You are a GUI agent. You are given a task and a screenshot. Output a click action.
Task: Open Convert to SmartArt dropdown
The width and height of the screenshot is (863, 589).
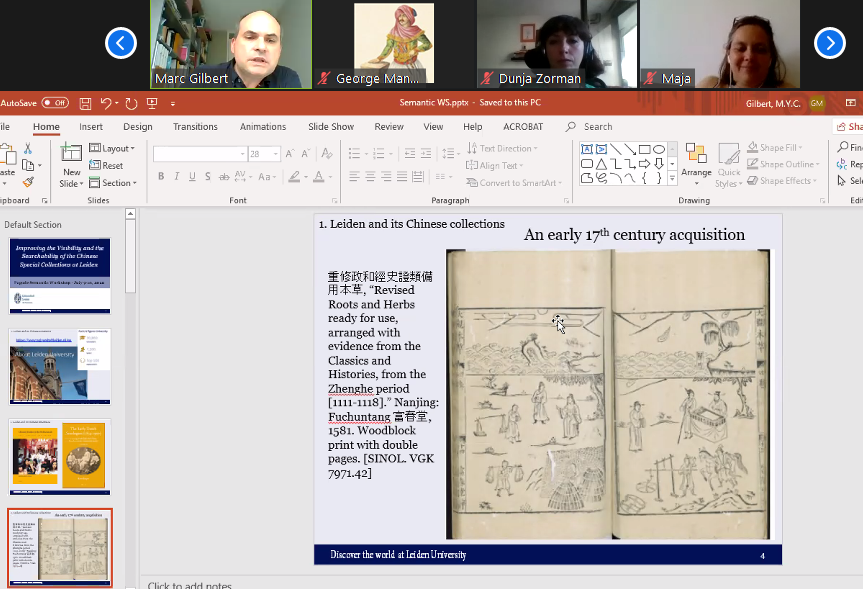[514, 183]
